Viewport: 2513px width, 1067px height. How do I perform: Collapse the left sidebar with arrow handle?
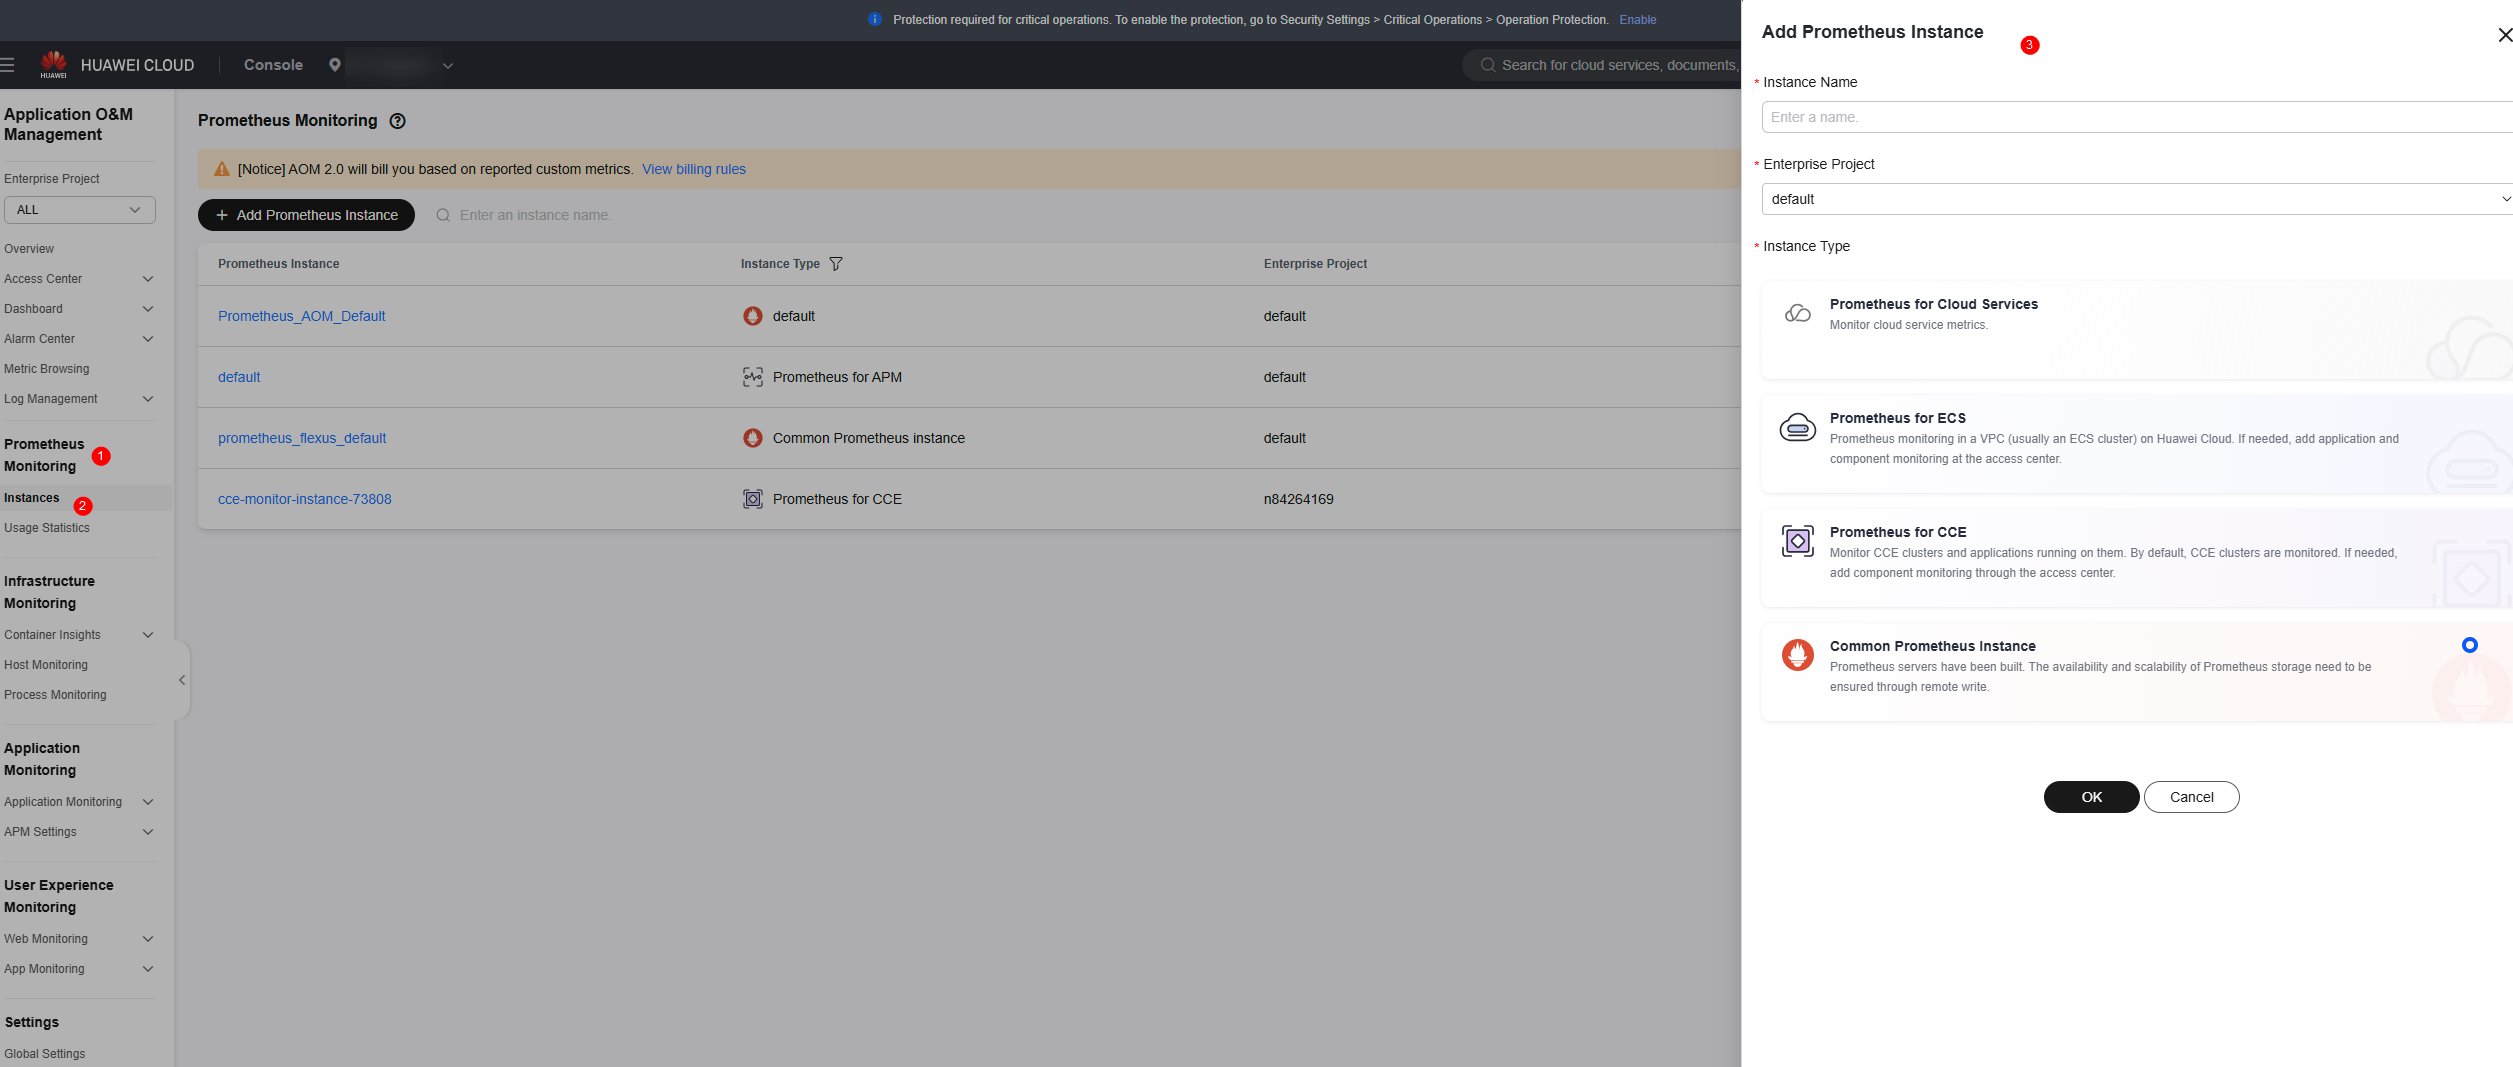(182, 680)
